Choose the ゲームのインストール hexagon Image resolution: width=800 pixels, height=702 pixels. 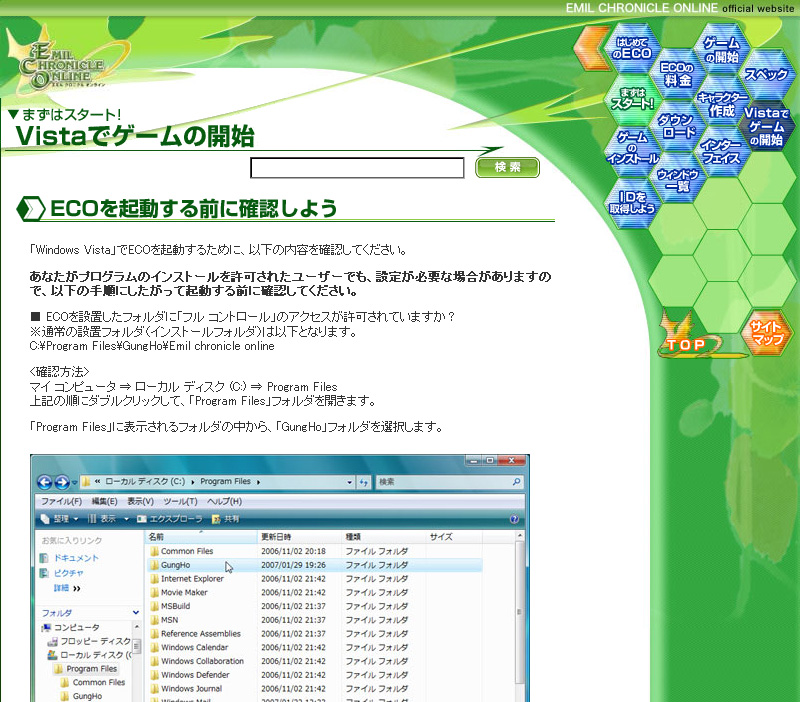point(633,148)
